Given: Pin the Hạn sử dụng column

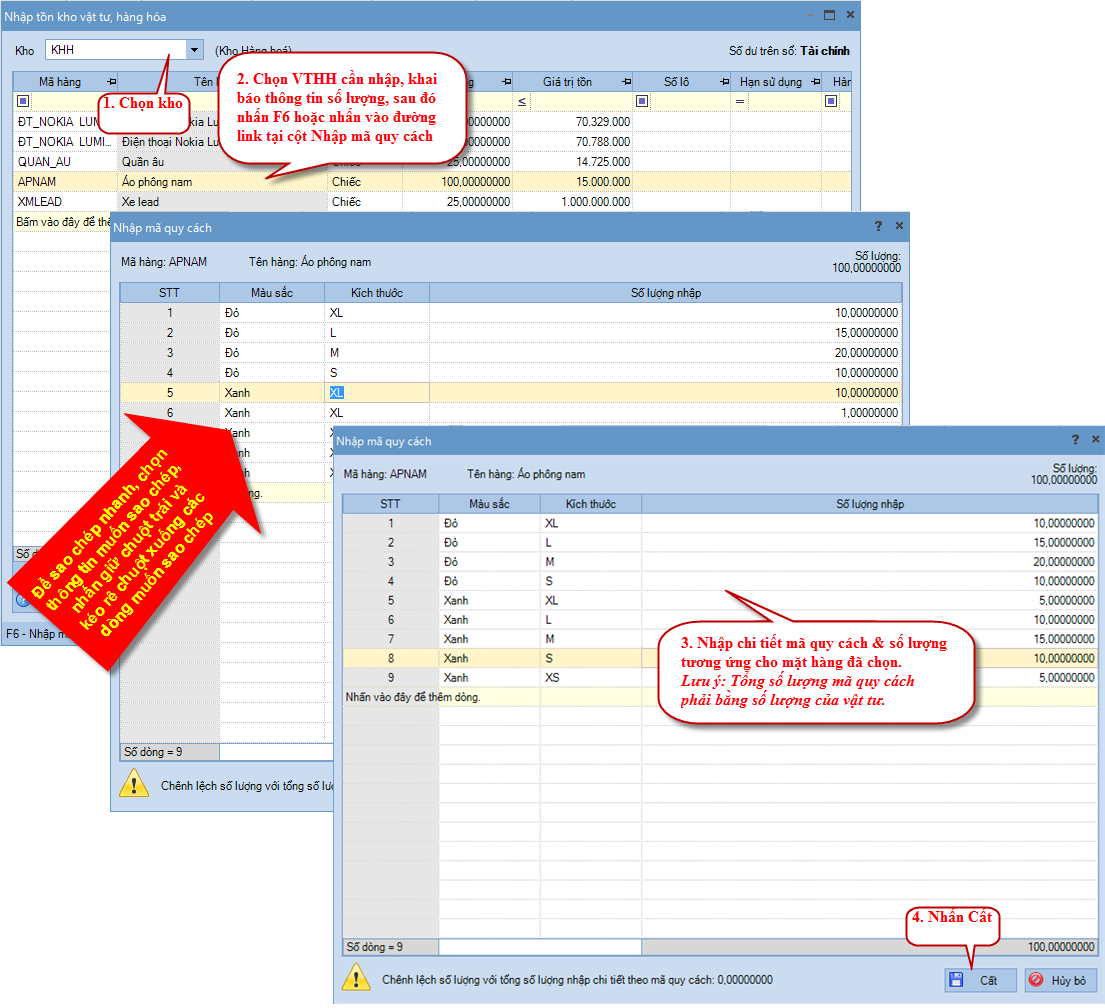Looking at the screenshot, I should pyautogui.click(x=813, y=81).
